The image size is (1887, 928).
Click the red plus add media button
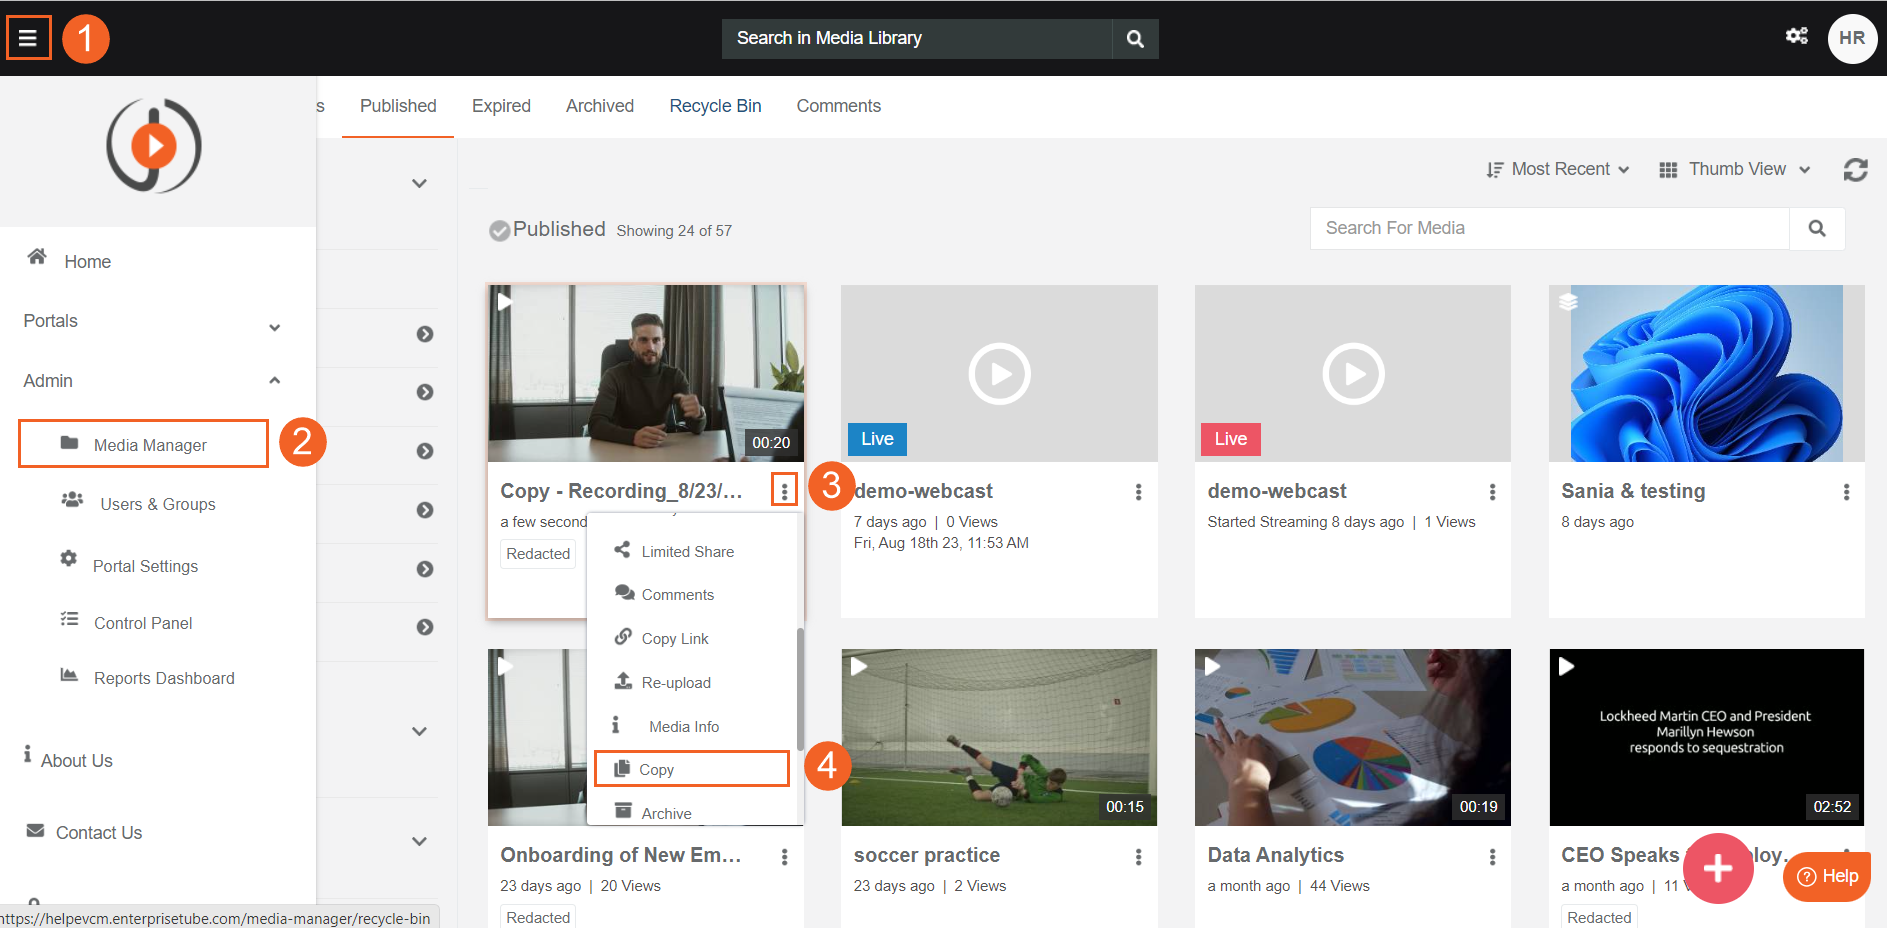pos(1717,868)
